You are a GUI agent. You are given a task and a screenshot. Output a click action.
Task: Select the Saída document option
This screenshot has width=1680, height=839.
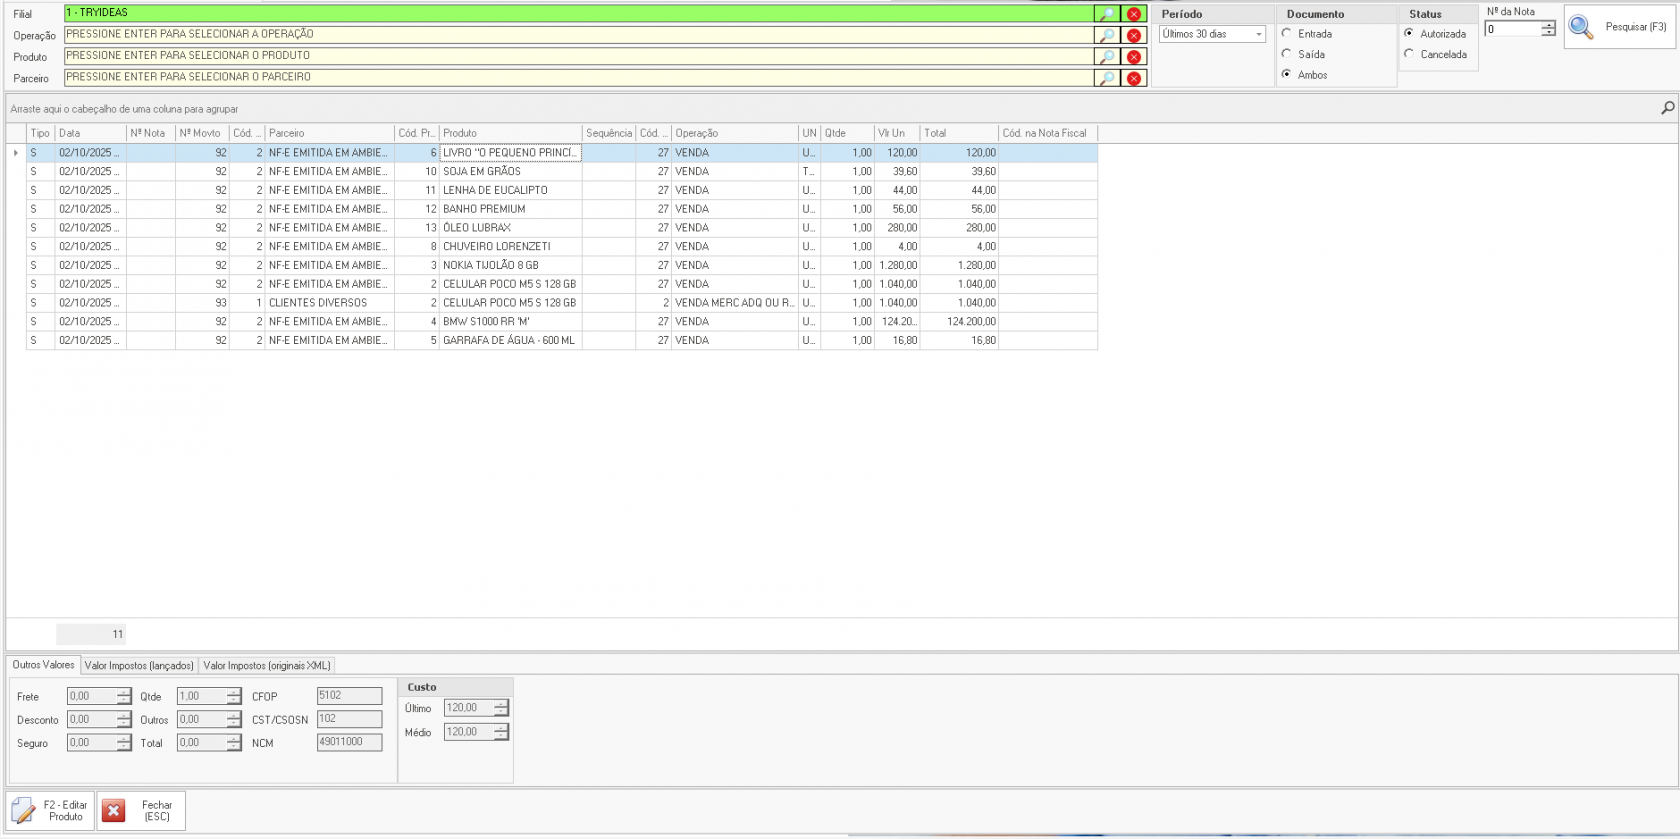click(x=1287, y=54)
